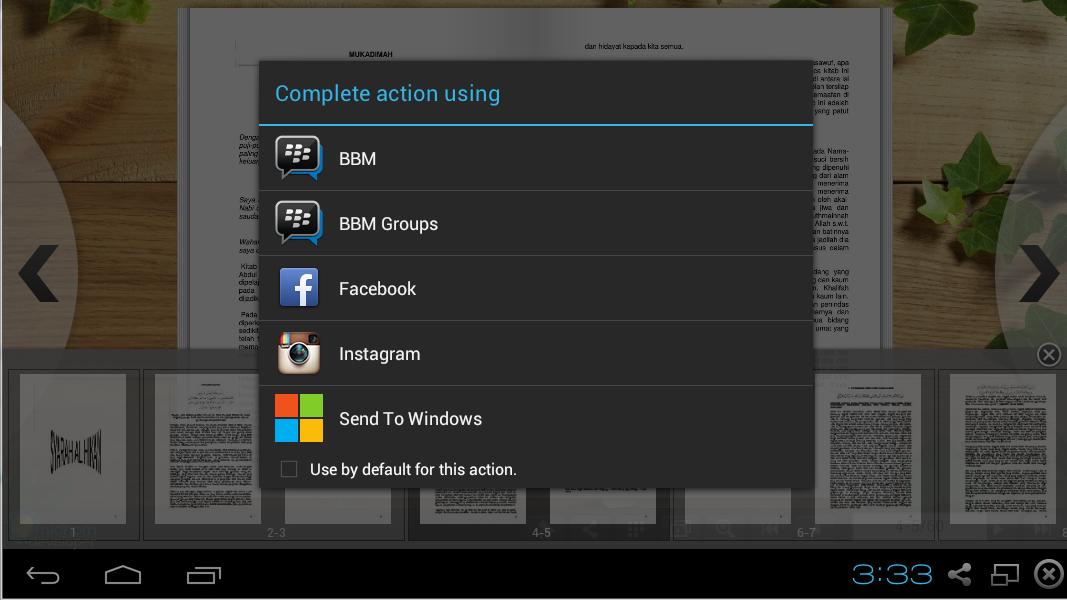Screen dimensions: 1067x600
Task: Tap the window switch icon beside share
Action: (1004, 574)
